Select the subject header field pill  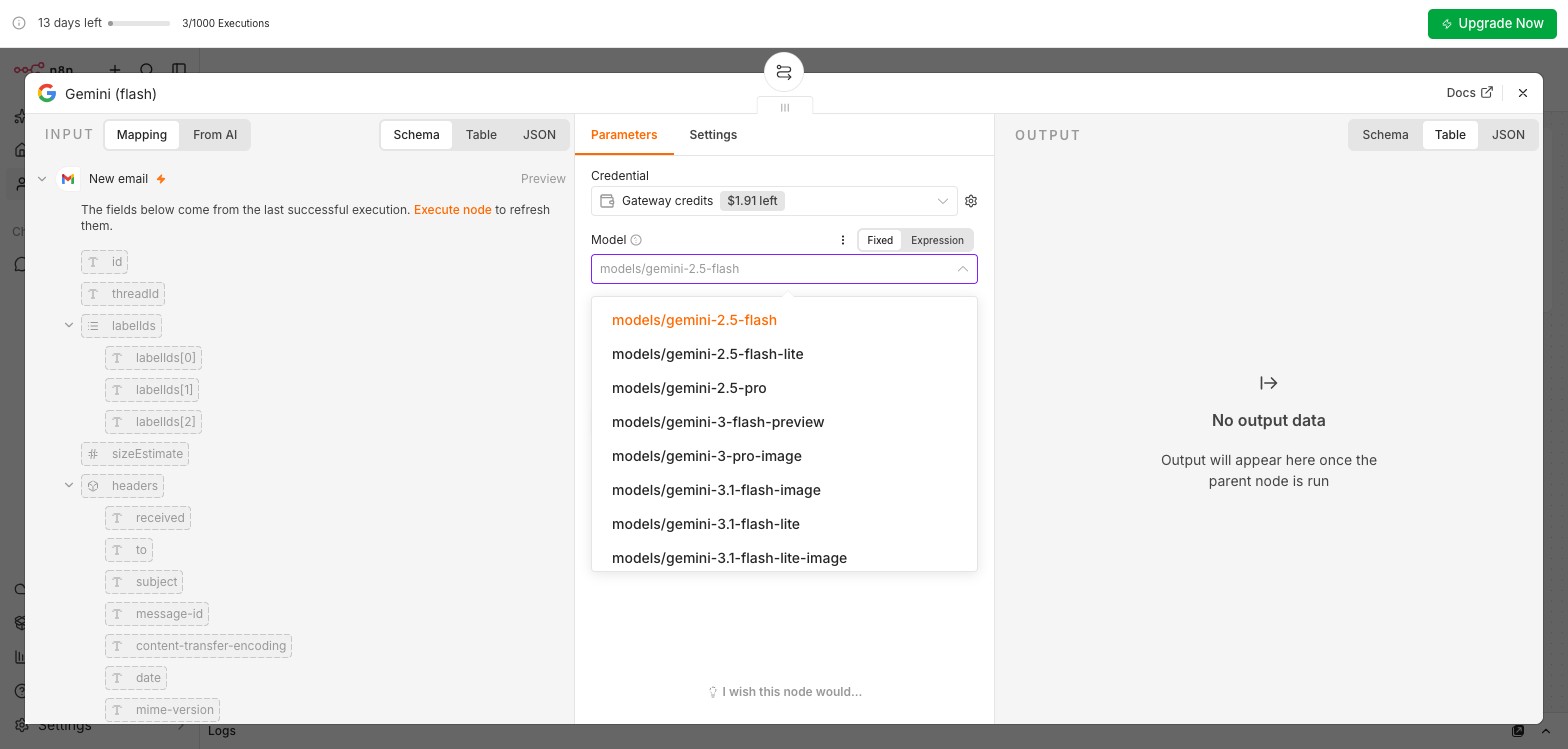[x=144, y=582]
